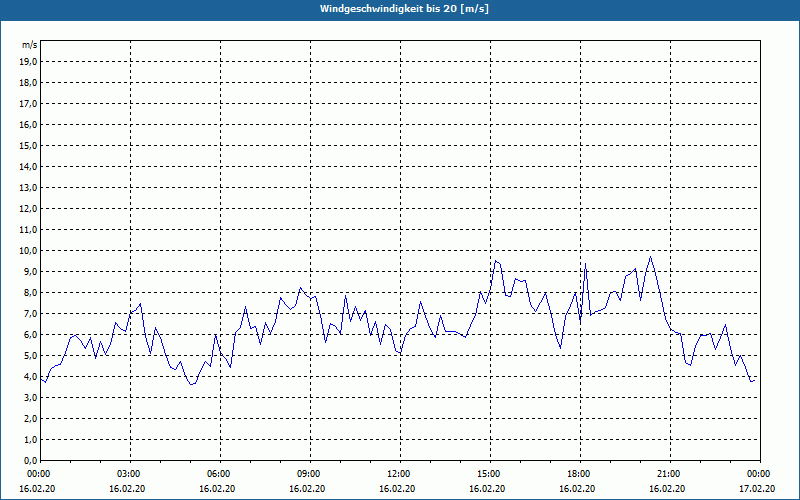Select the '19,0' y-axis label
The height and width of the screenshot is (500, 800).
click(29, 62)
